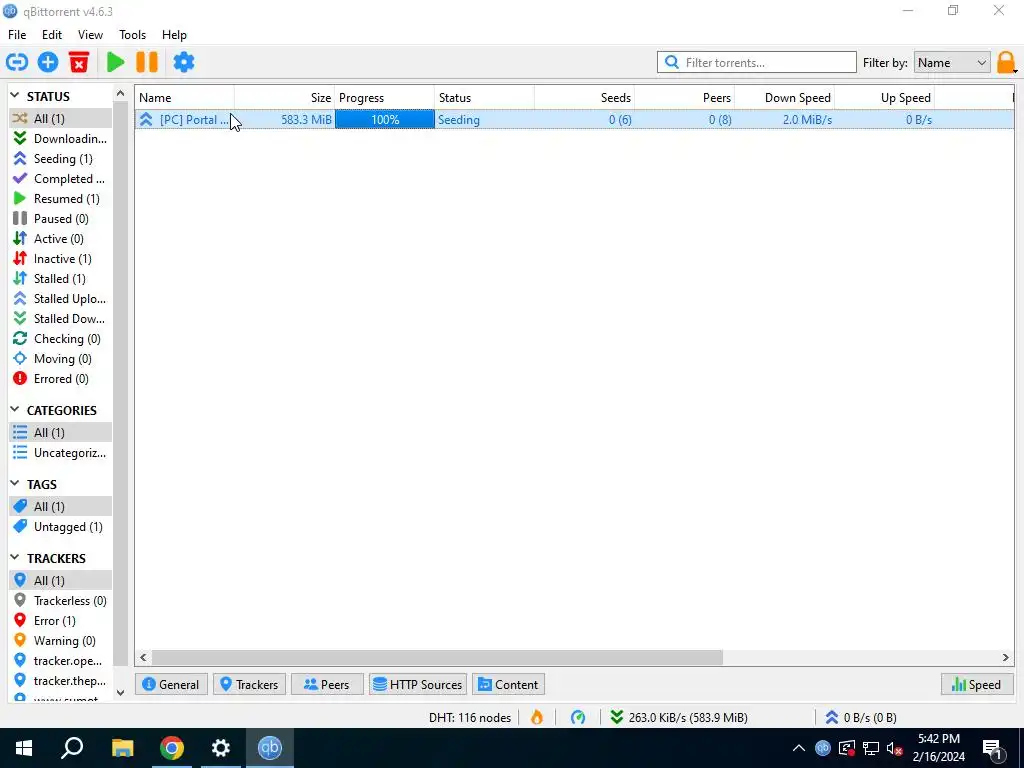Delete the selected torrent with the red trash icon
The image size is (1024, 768).
[x=79, y=63]
